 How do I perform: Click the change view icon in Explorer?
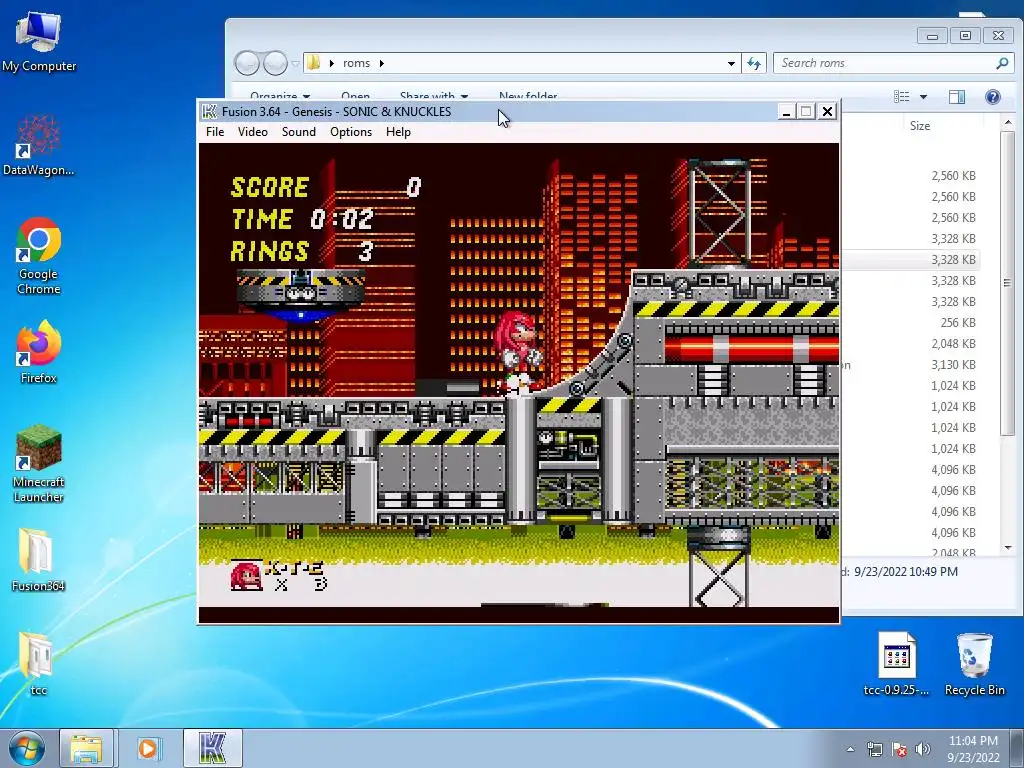(x=902, y=97)
